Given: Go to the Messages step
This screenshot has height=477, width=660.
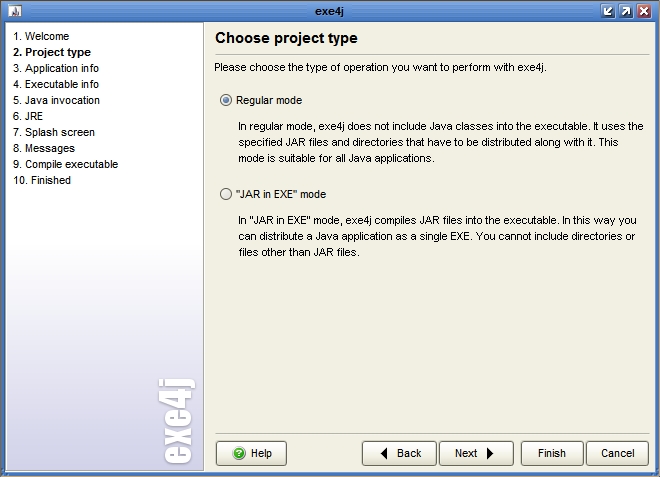Looking at the screenshot, I should click(44, 148).
